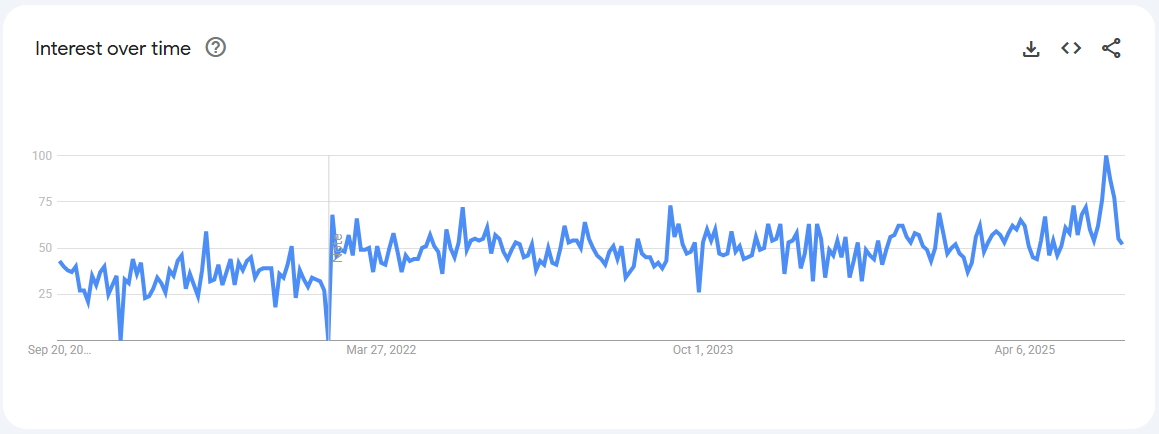Click the "Interest over time" heading
The image size is (1159, 434).
click(x=113, y=49)
